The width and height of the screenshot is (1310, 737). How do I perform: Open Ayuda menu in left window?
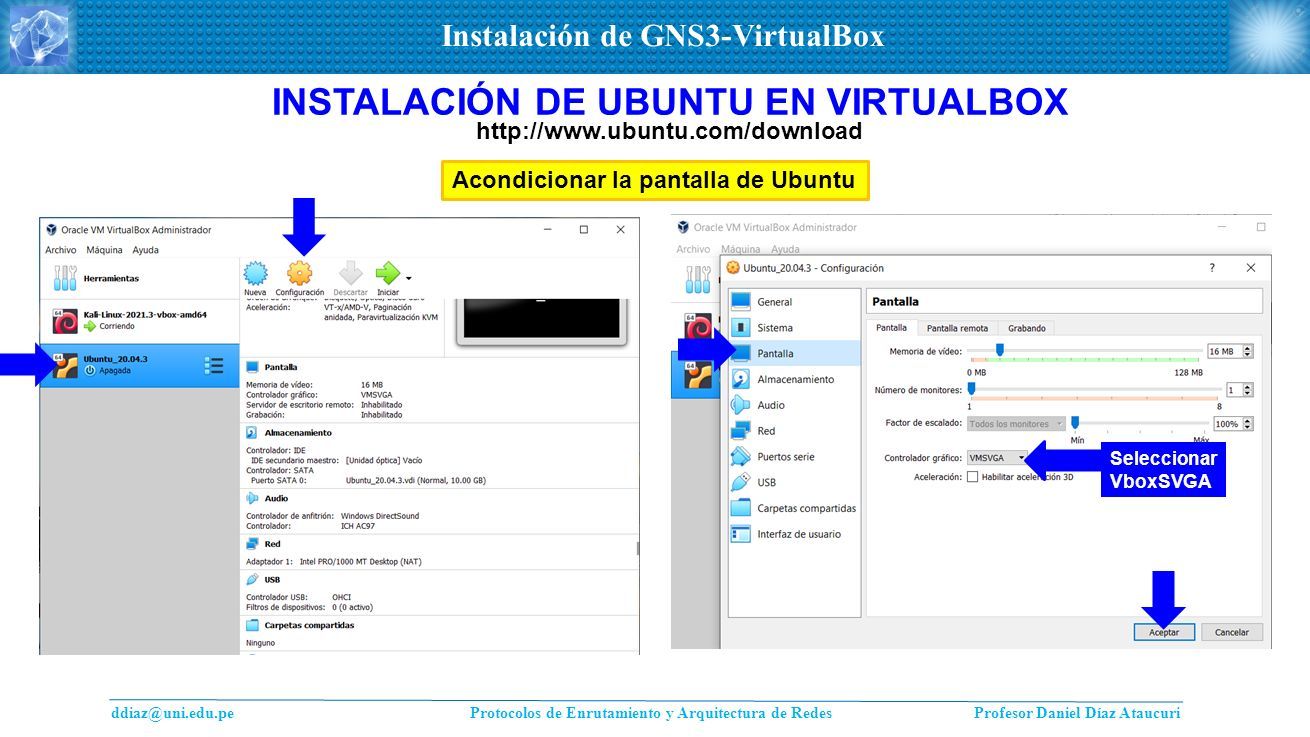point(146,250)
